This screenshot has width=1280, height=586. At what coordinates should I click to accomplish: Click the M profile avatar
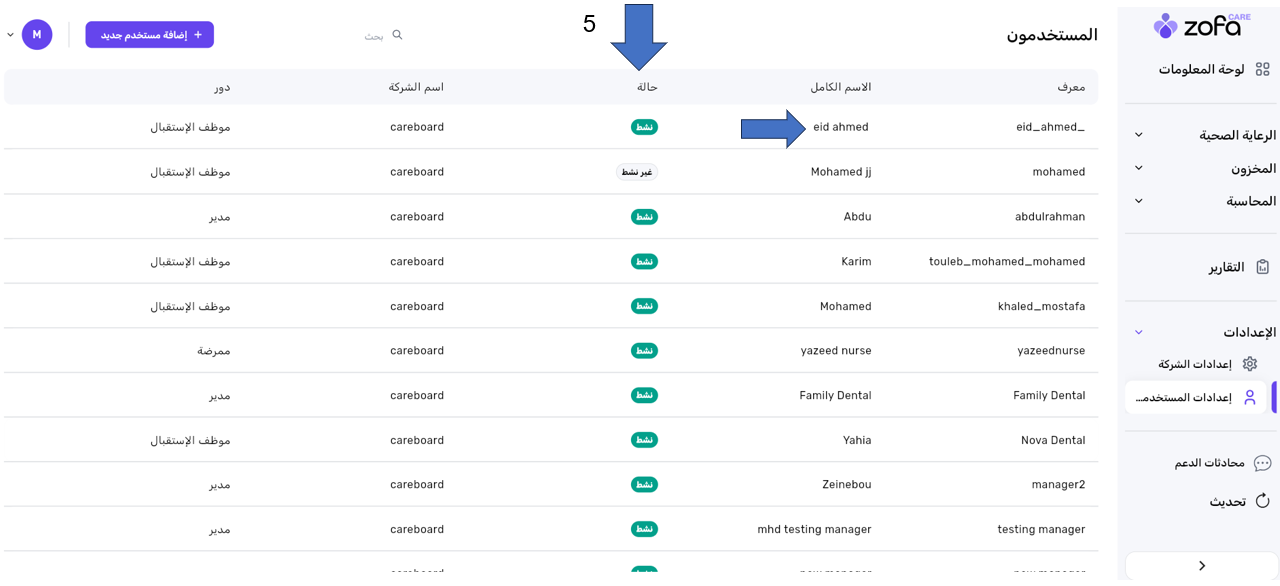37,35
